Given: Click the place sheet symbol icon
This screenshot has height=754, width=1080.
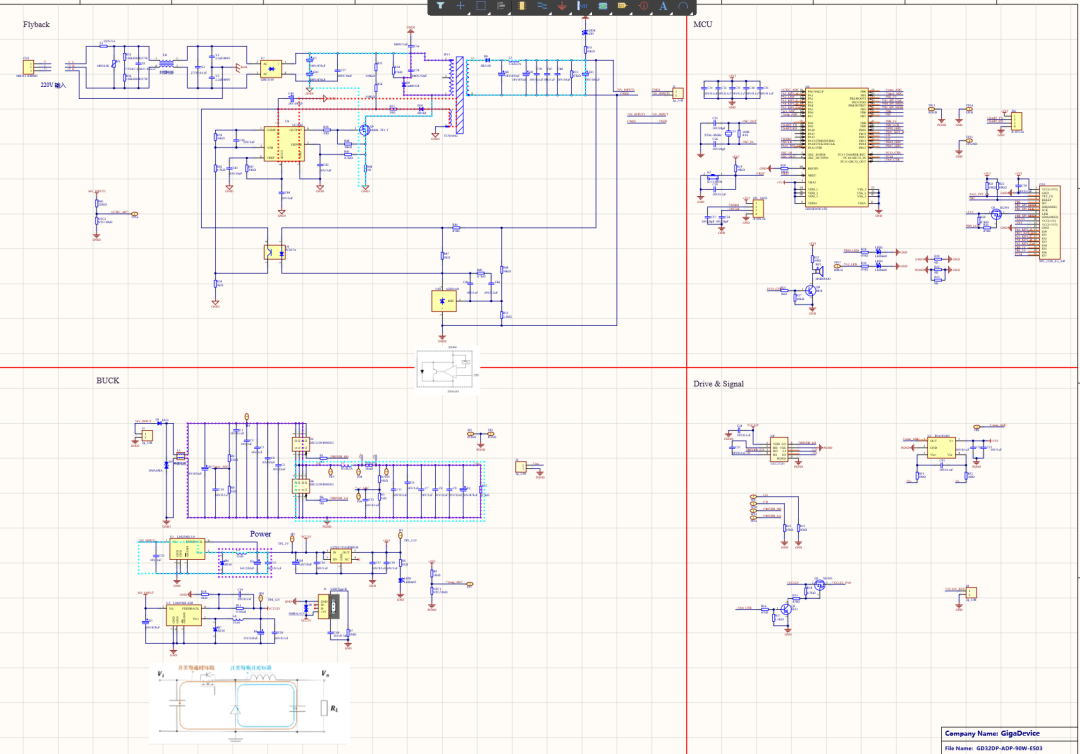Looking at the screenshot, I should [603, 6].
